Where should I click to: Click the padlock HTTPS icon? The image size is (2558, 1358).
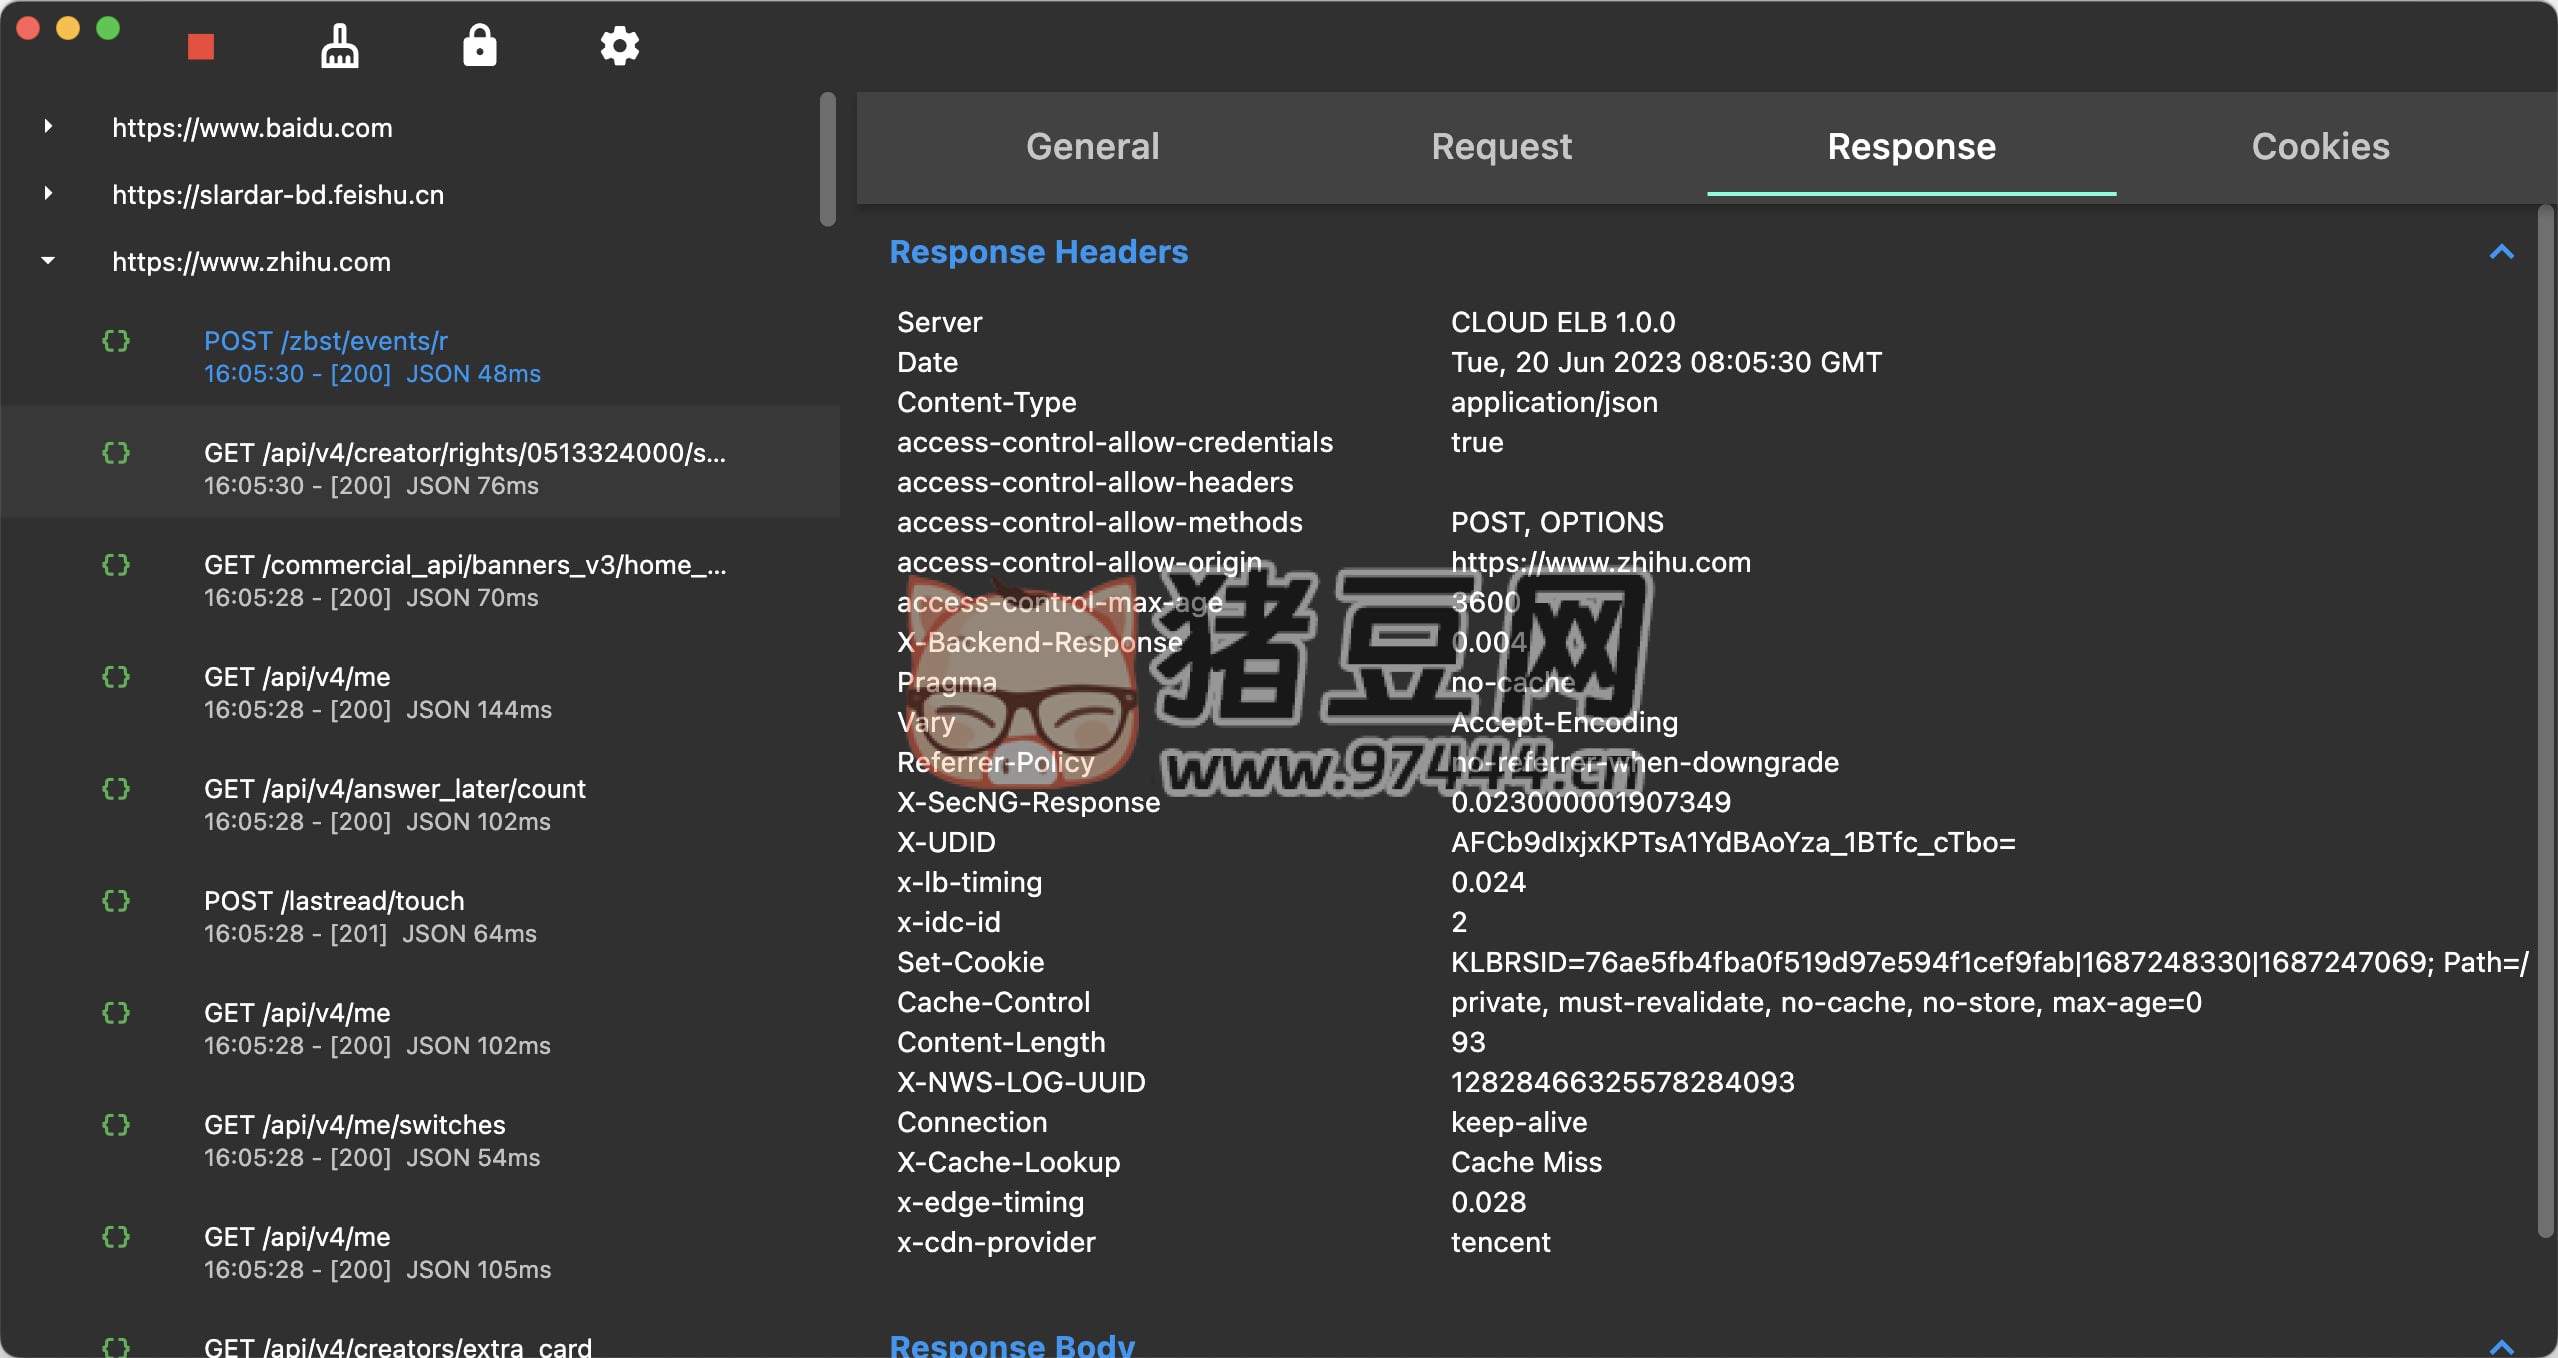(x=479, y=46)
